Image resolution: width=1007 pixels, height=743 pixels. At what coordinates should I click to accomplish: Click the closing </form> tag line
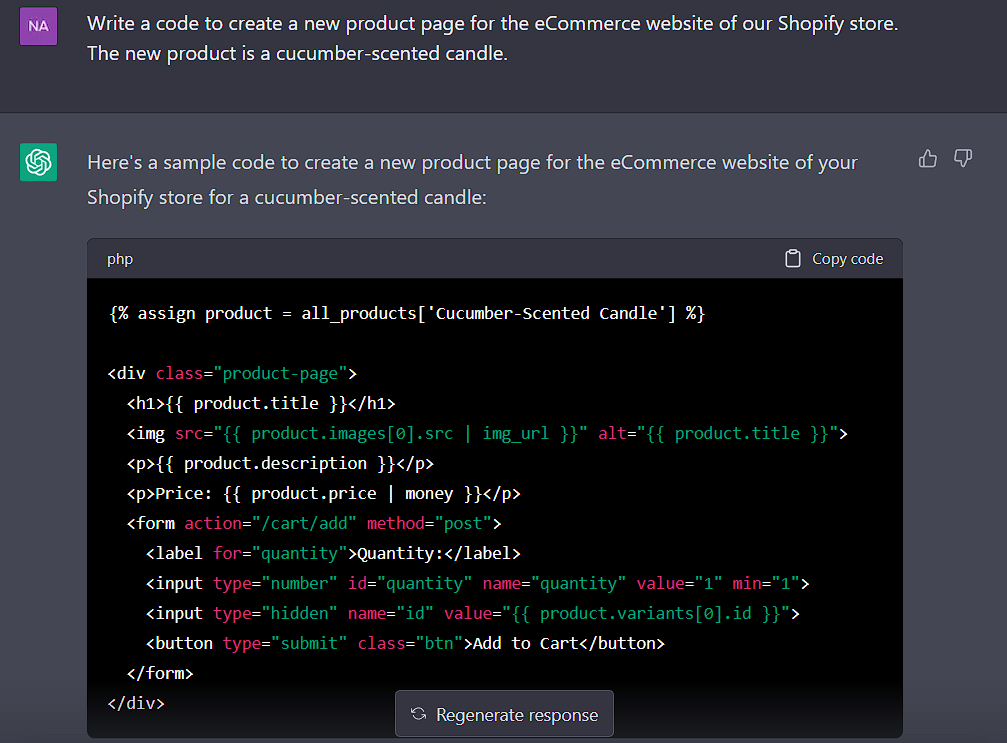click(160, 673)
